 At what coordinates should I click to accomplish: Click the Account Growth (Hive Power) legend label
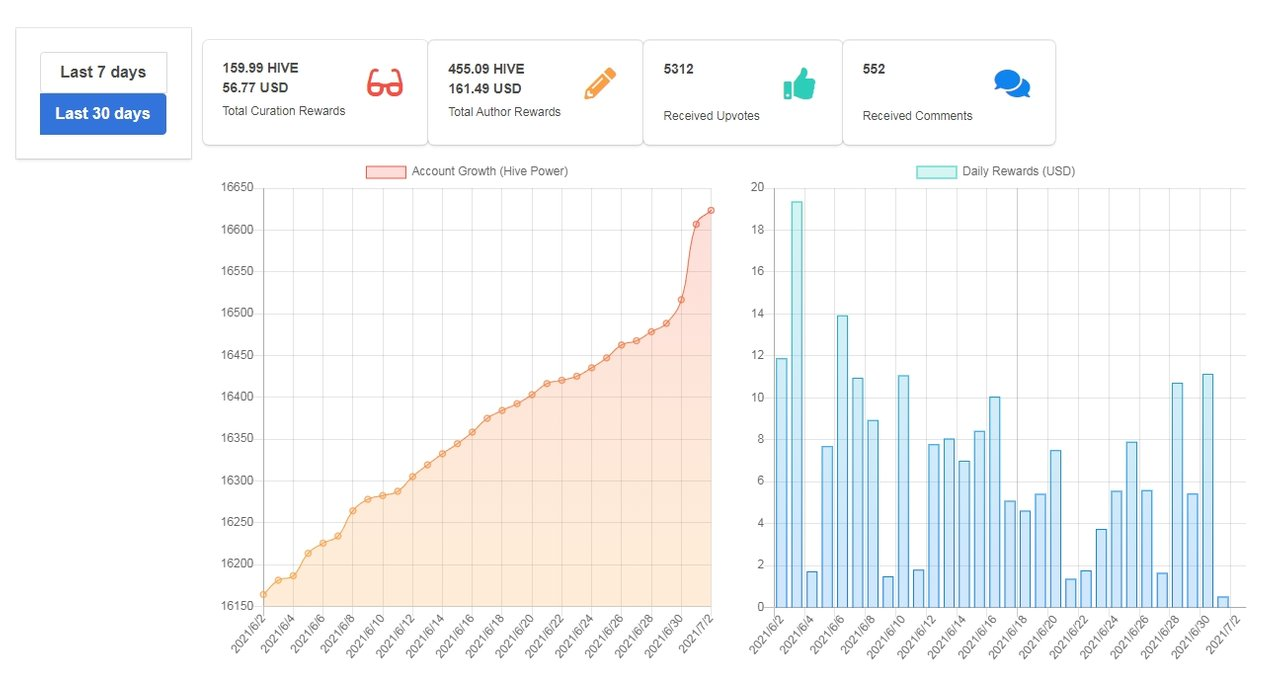pos(490,172)
